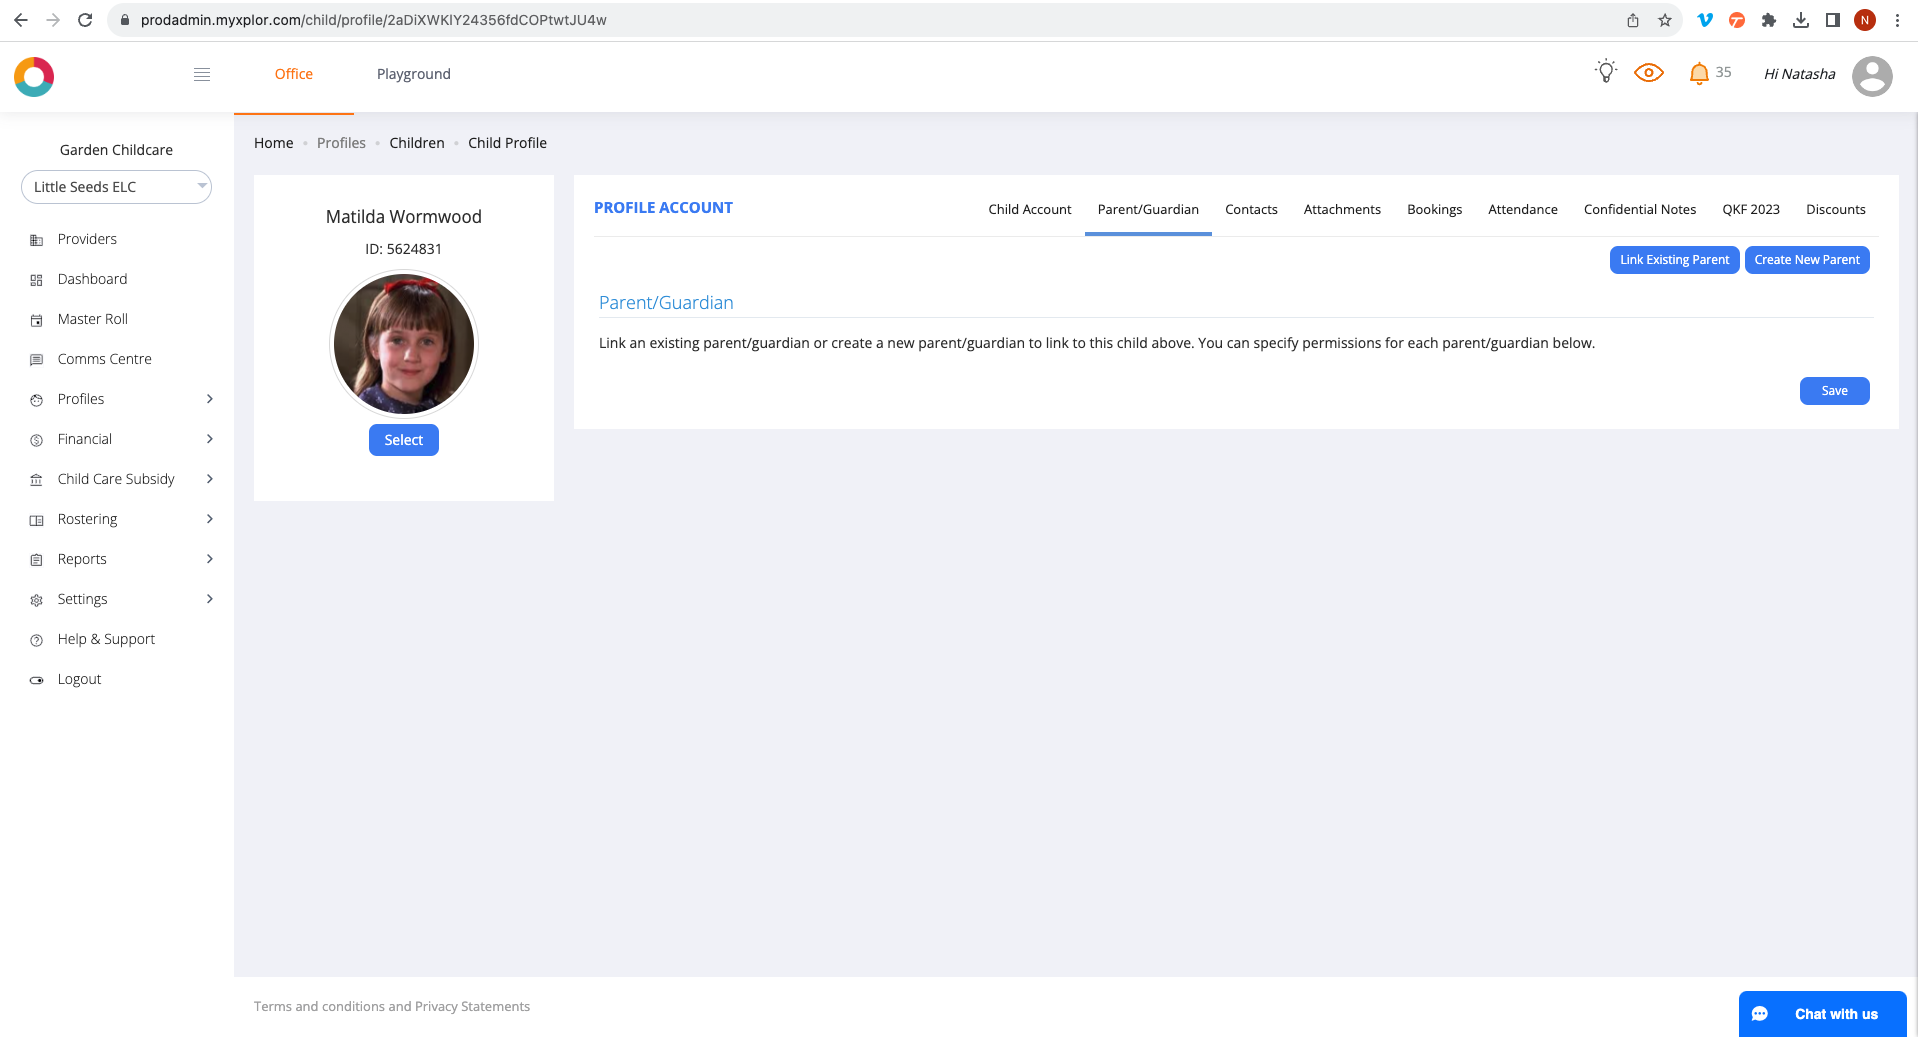Open the lightbulb tips icon

pos(1606,72)
